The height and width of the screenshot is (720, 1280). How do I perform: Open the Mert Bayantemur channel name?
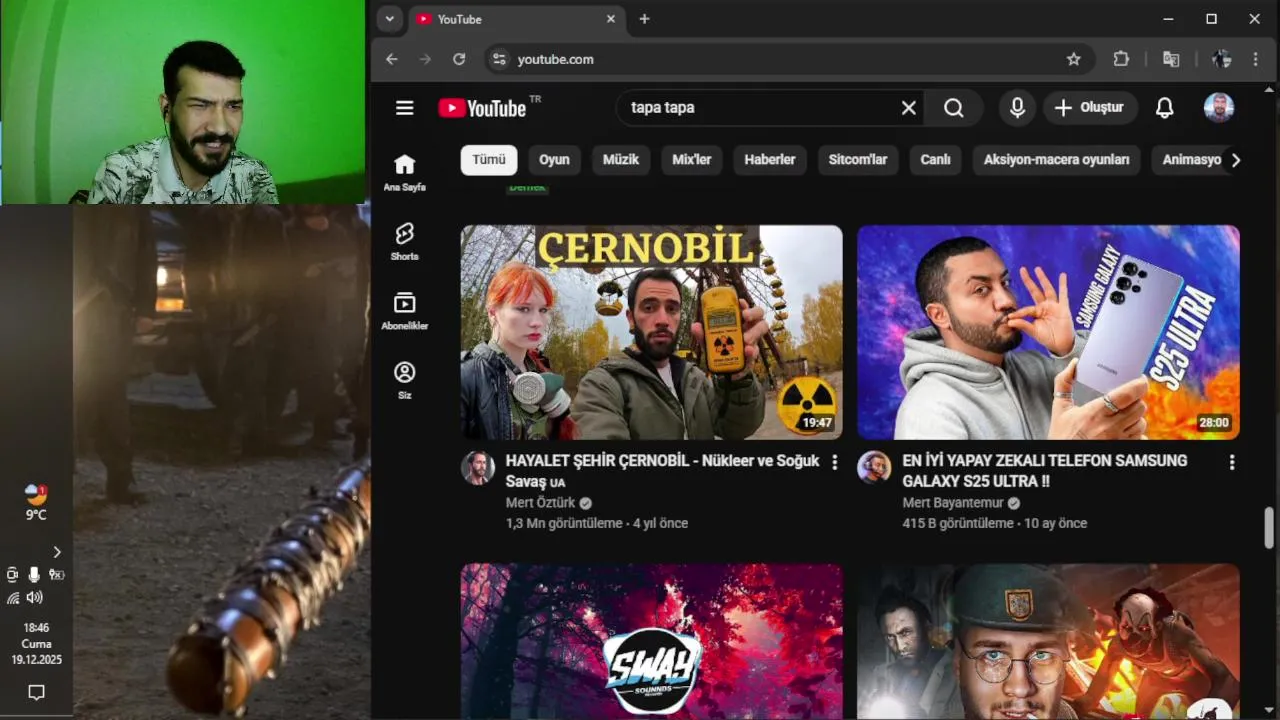tap(952, 503)
